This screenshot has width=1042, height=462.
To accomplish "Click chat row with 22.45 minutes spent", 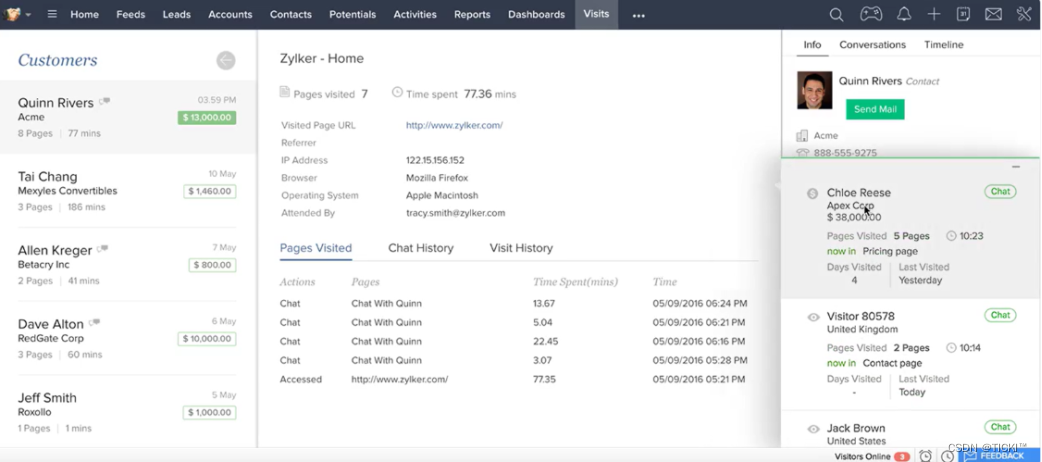I will pos(518,341).
